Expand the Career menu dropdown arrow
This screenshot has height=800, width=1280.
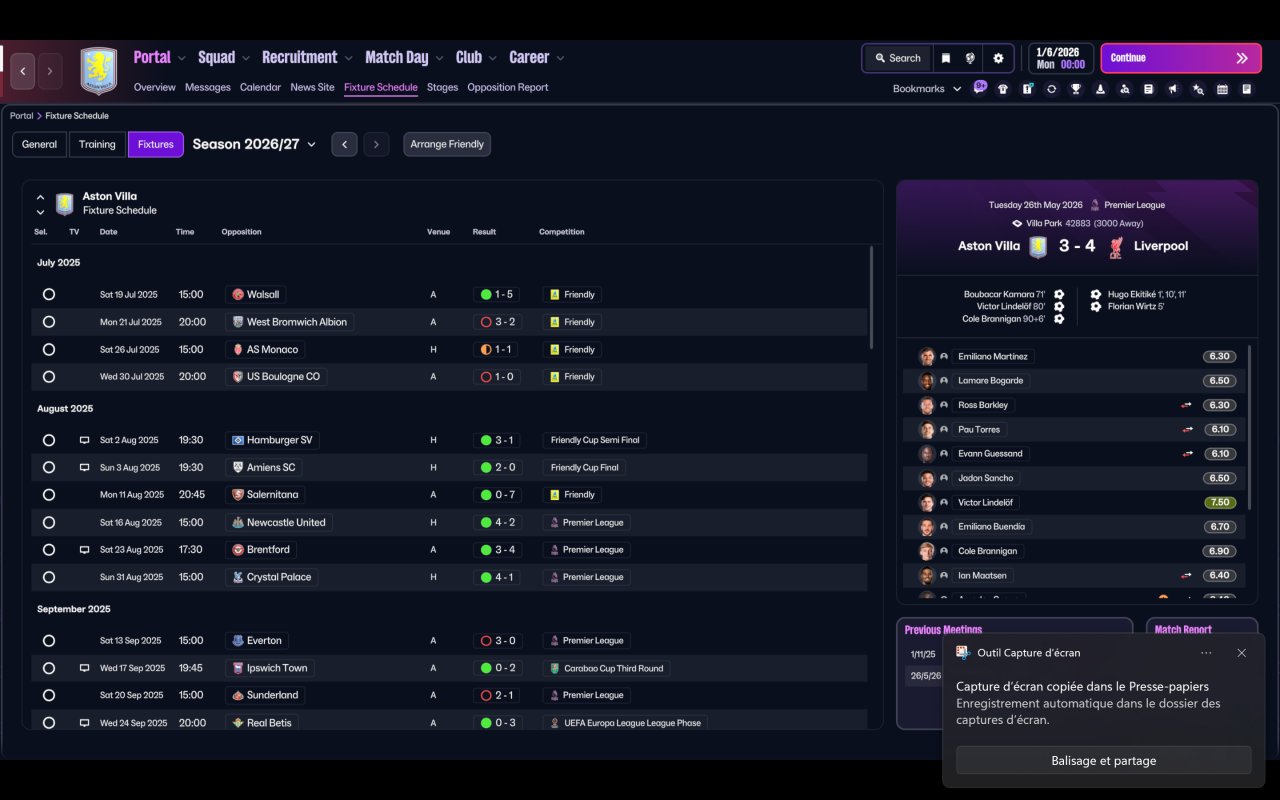pyautogui.click(x=560, y=58)
